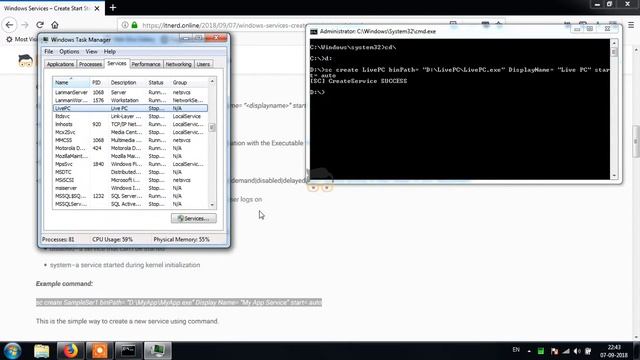Click the Most Visited bookmark gear icon
Image resolution: width=640 pixels, height=360 pixels.
9,39
